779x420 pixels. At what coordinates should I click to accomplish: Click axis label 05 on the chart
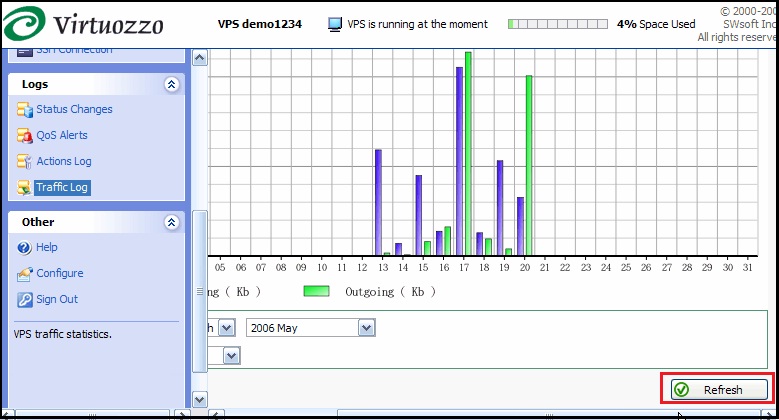pyautogui.click(x=220, y=267)
